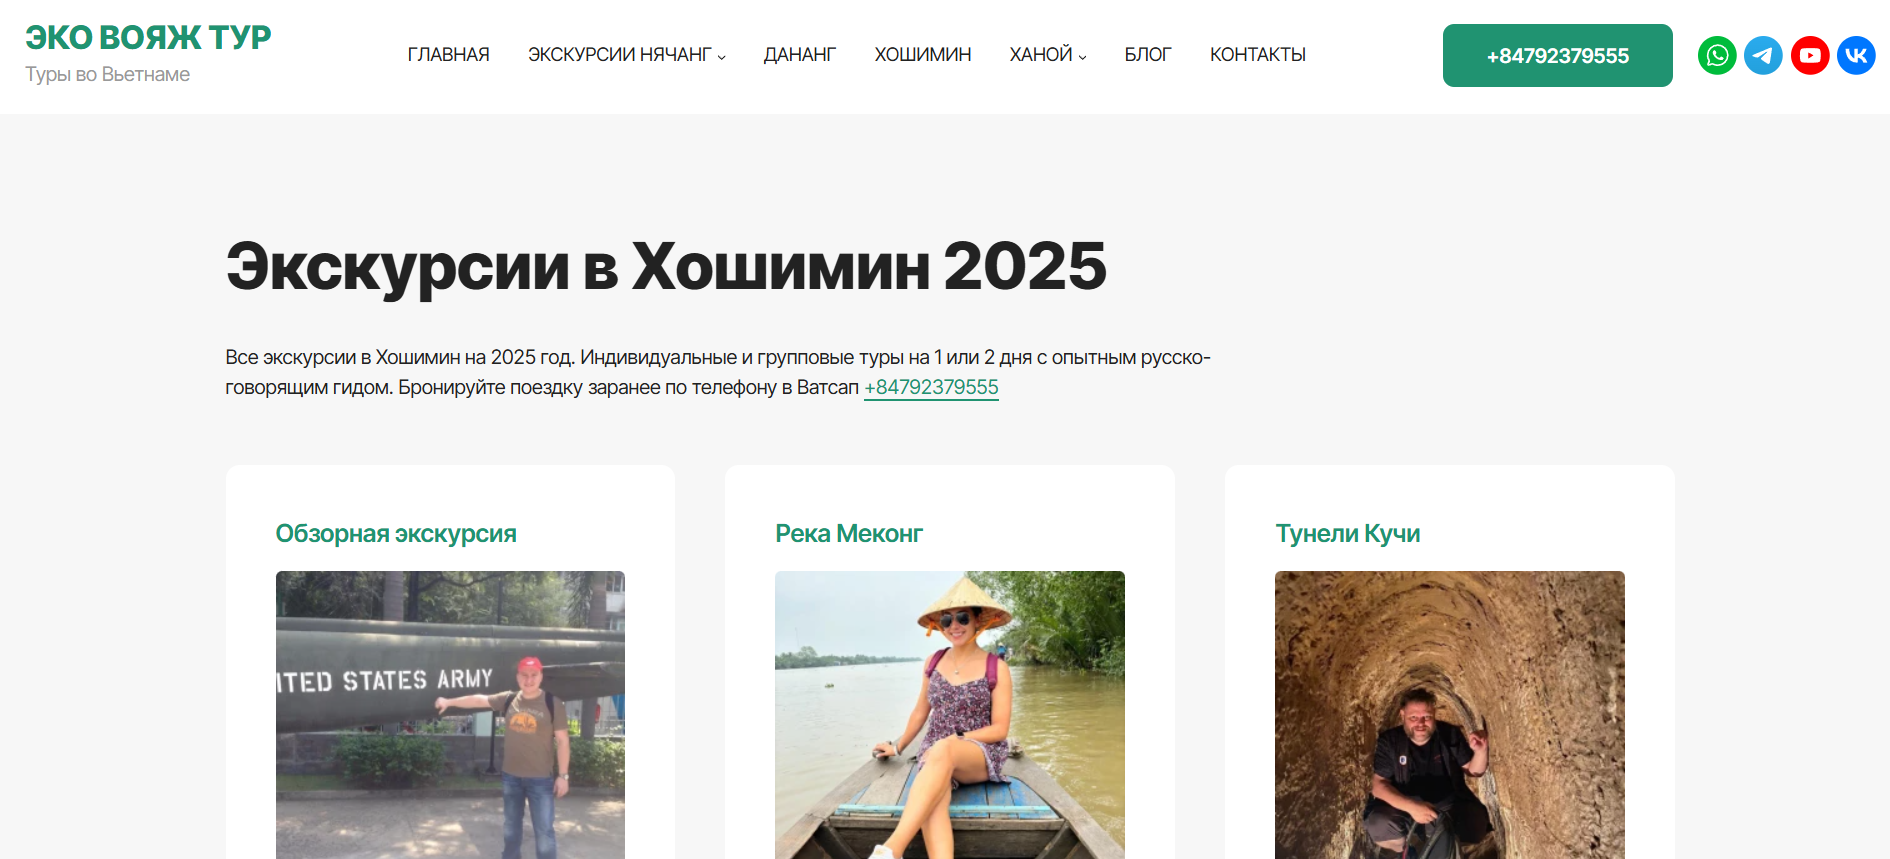Follow the underlined +84792379555 phone link in text
This screenshot has height=859, width=1890.
(931, 387)
